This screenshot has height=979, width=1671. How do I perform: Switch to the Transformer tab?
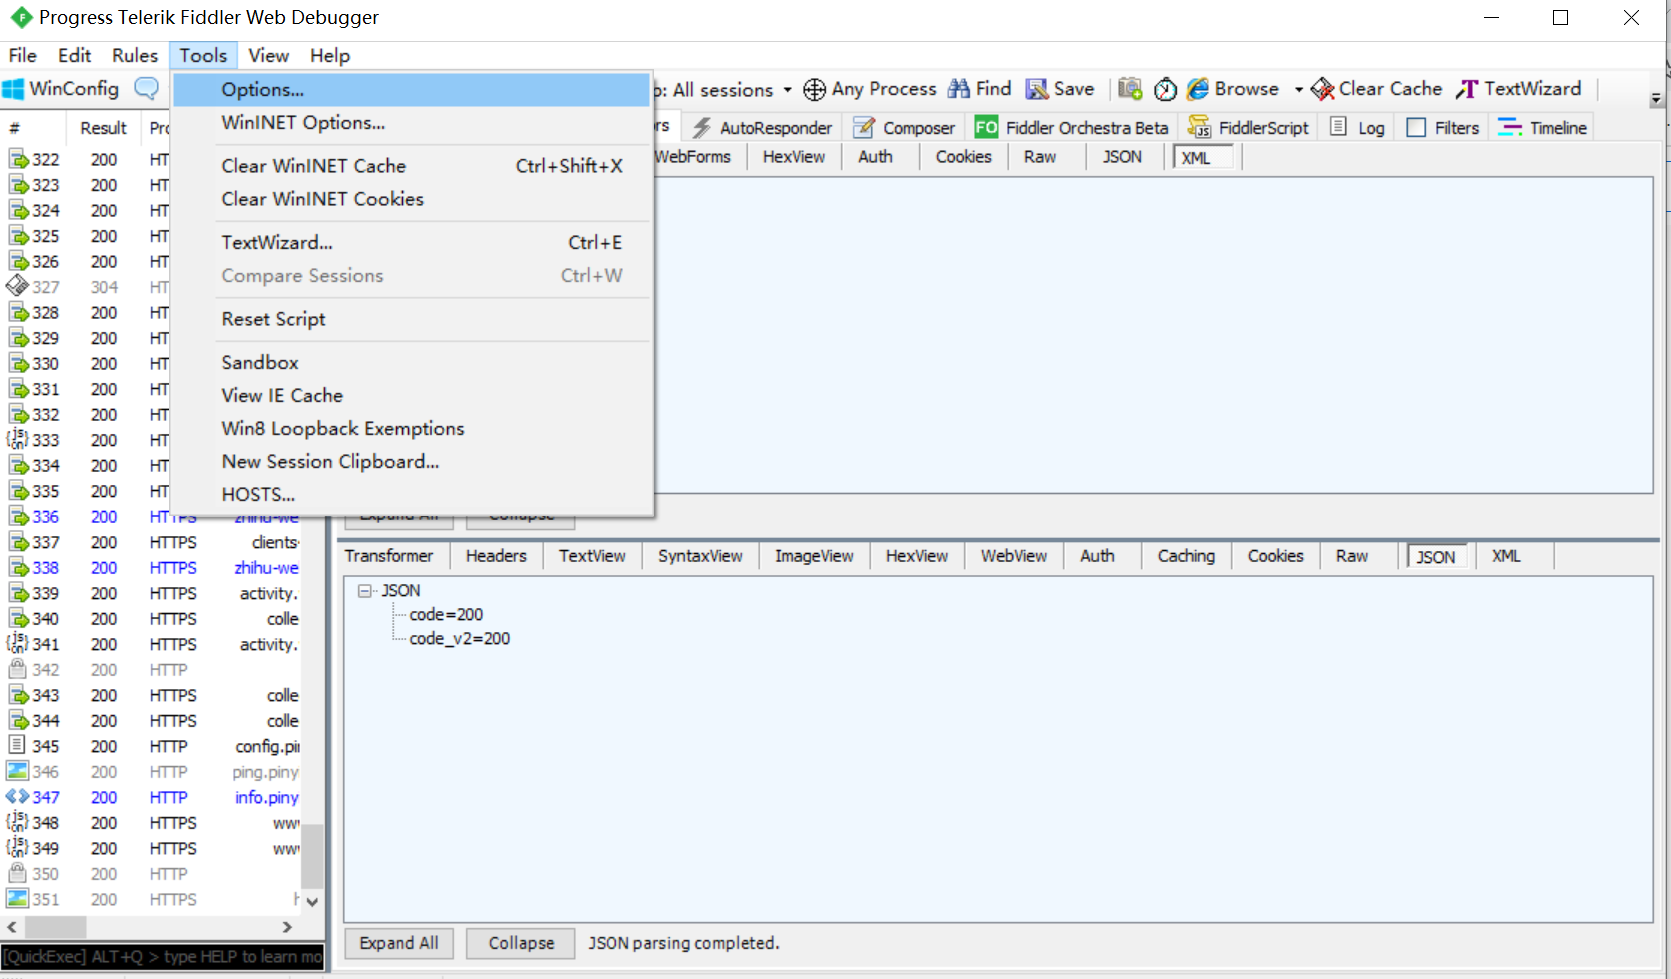[x=389, y=556]
